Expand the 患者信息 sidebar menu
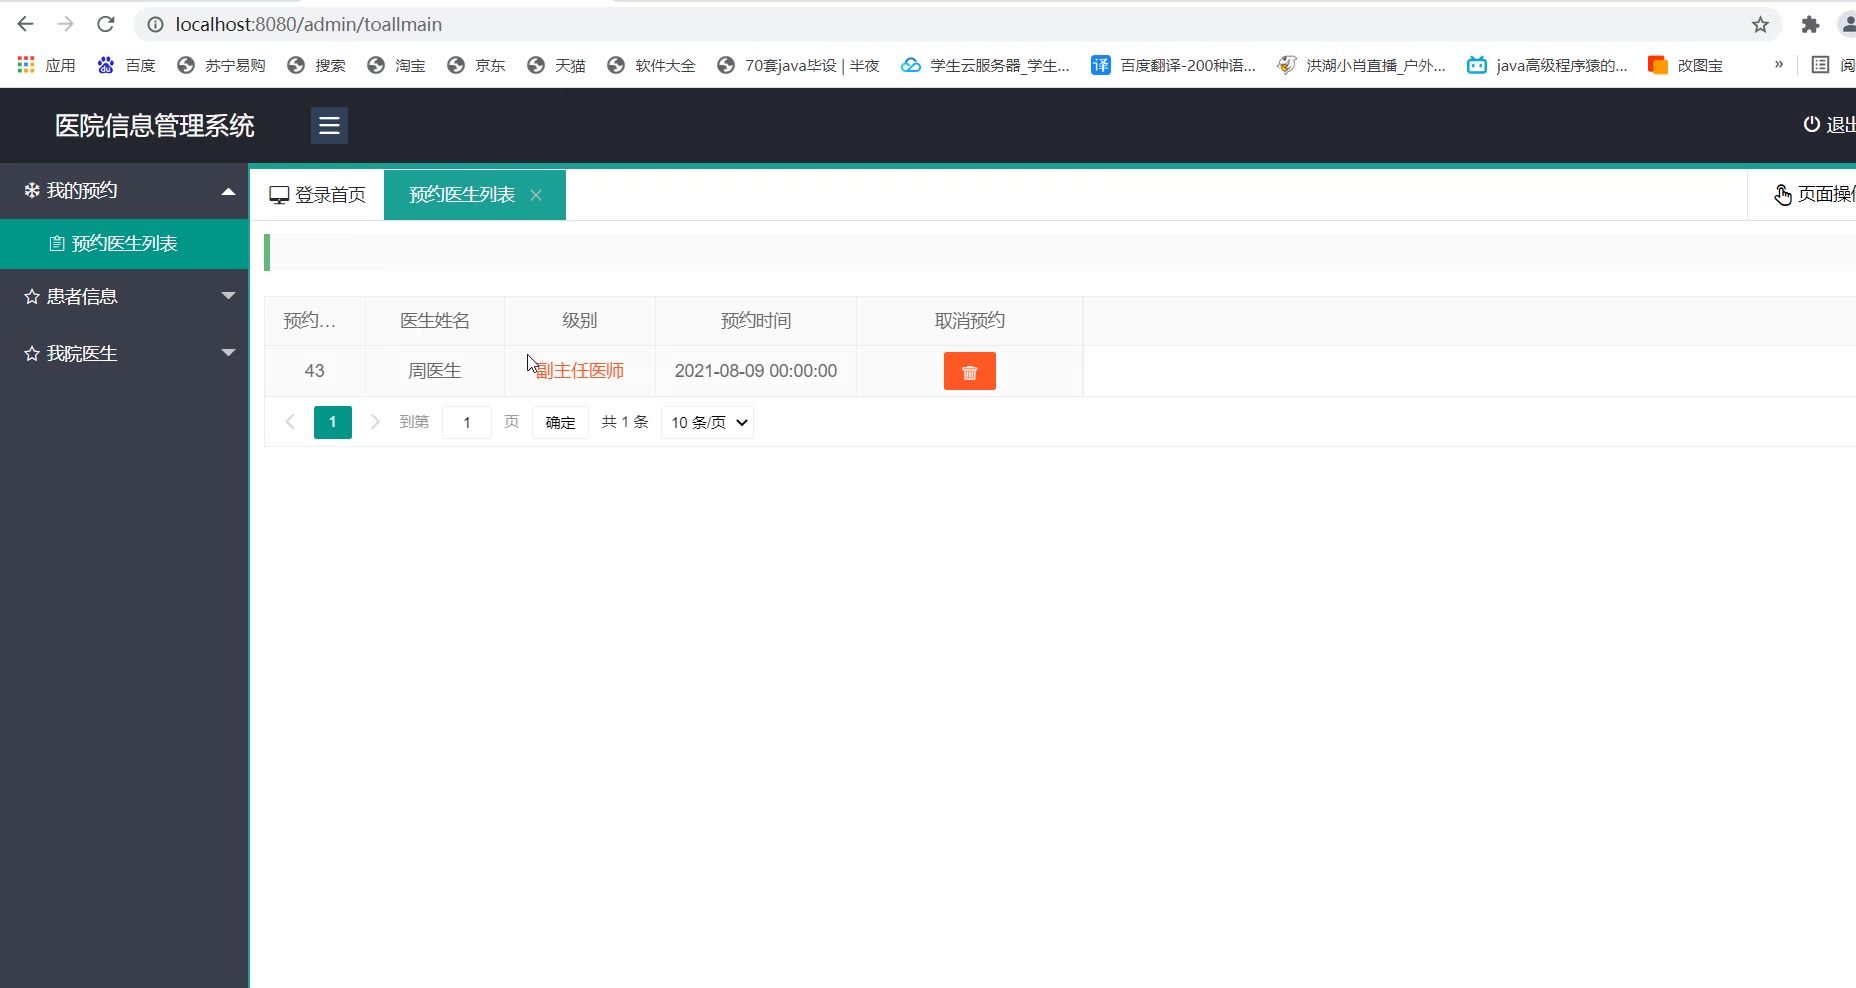1856x988 pixels. [124, 296]
